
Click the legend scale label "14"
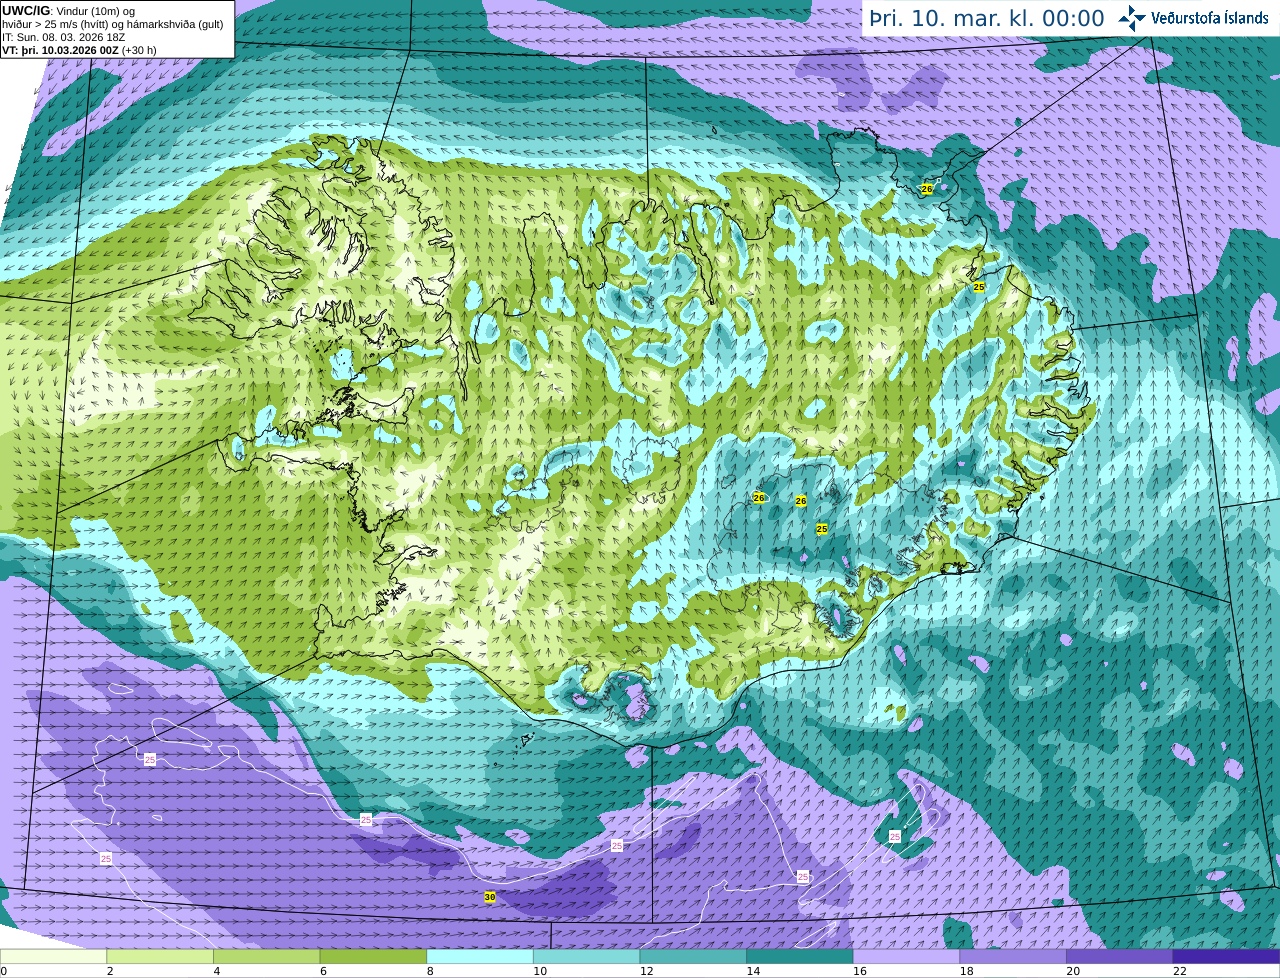753,971
